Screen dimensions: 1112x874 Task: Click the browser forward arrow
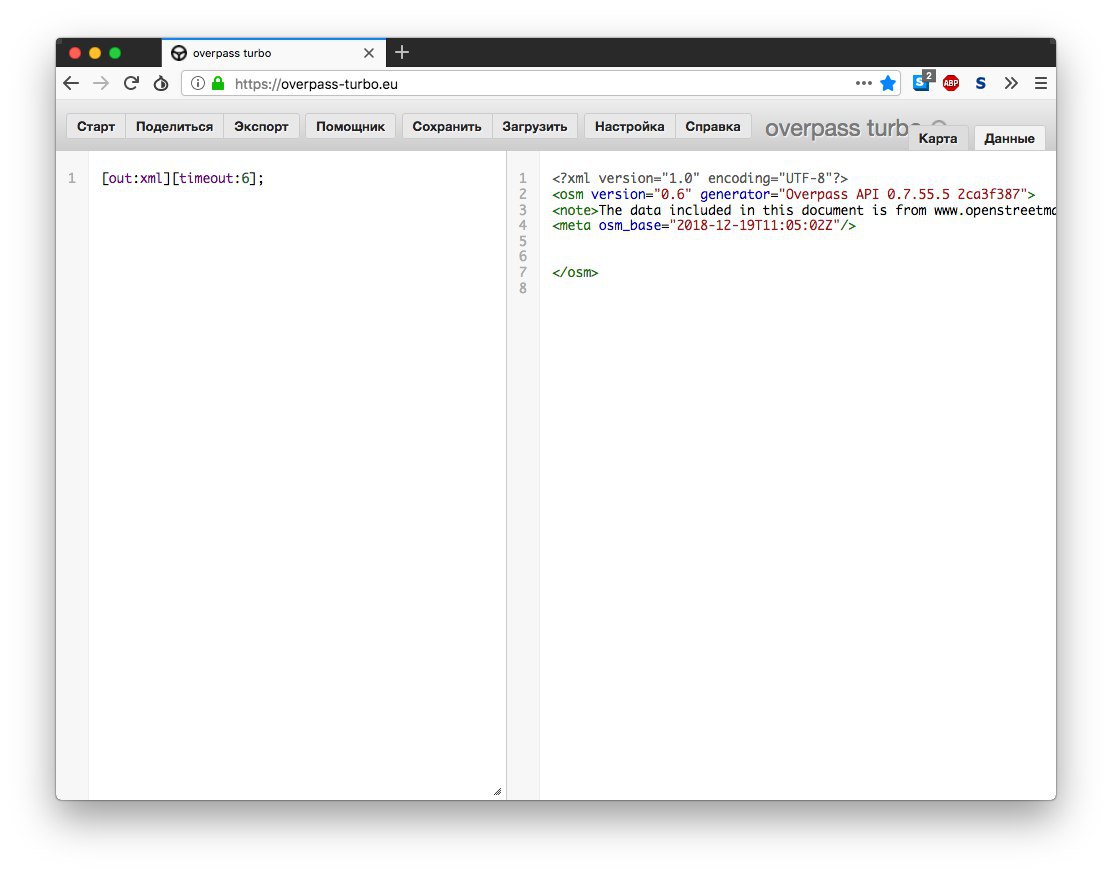click(x=101, y=84)
